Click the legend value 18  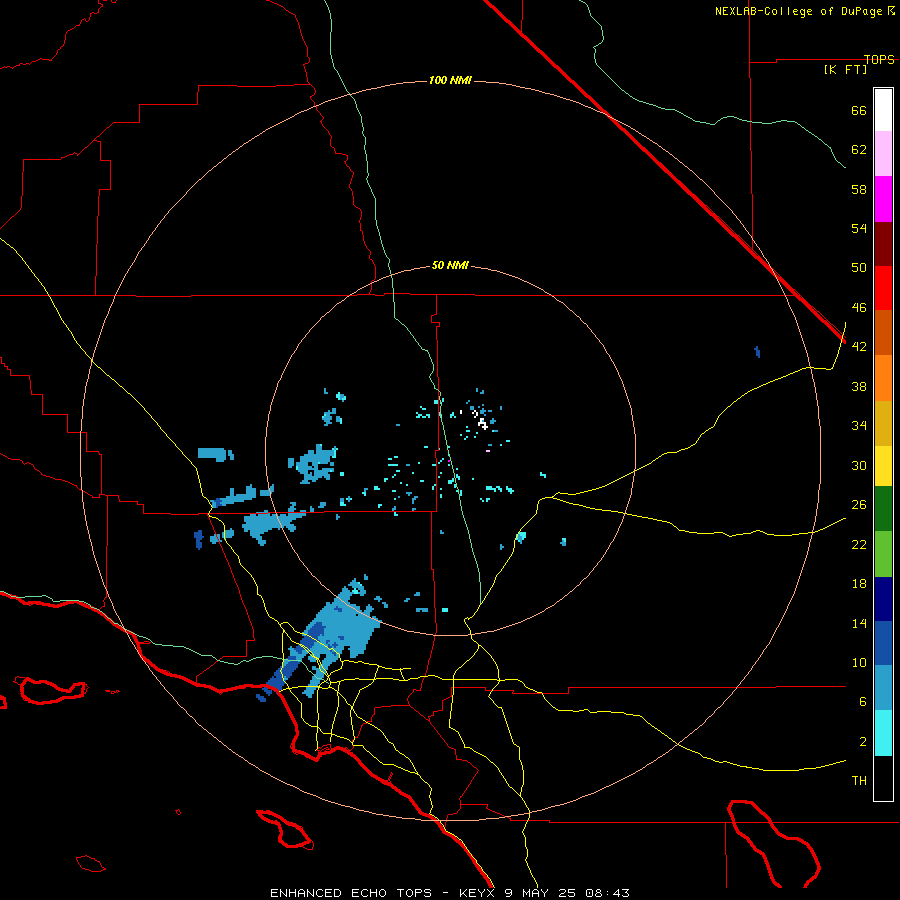(x=859, y=584)
